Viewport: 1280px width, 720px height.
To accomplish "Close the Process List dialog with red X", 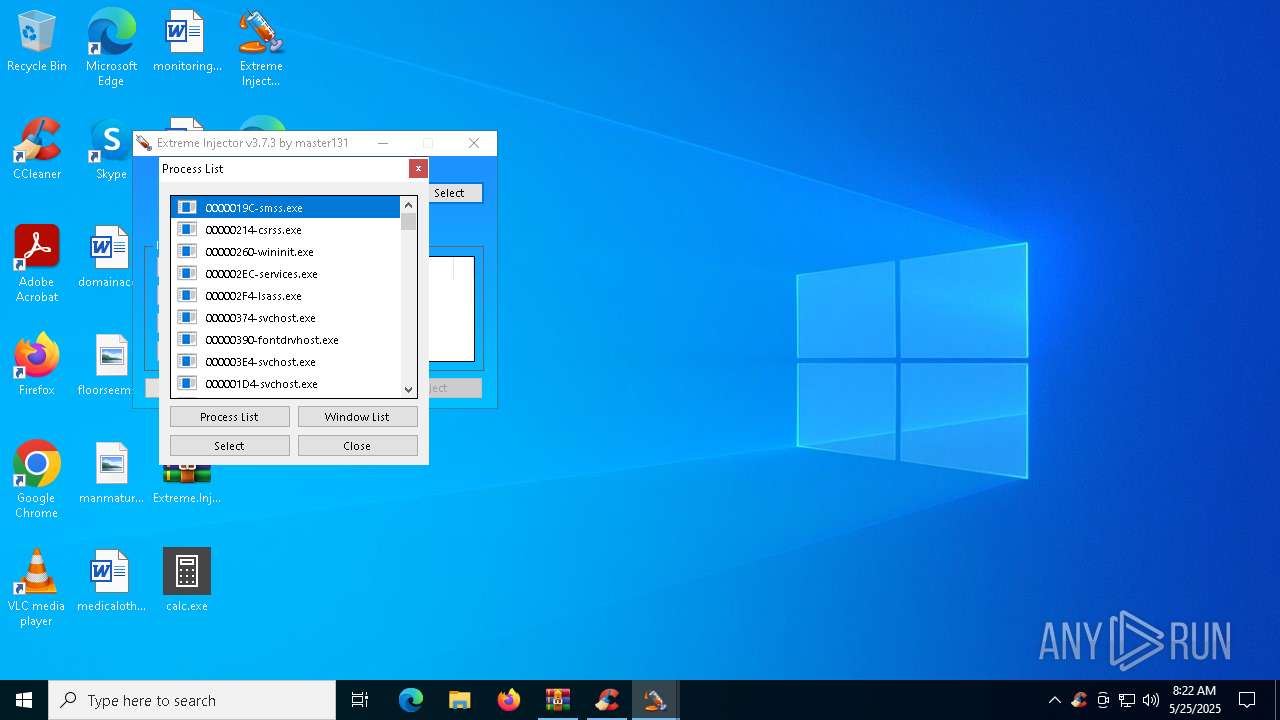I will coord(418,169).
